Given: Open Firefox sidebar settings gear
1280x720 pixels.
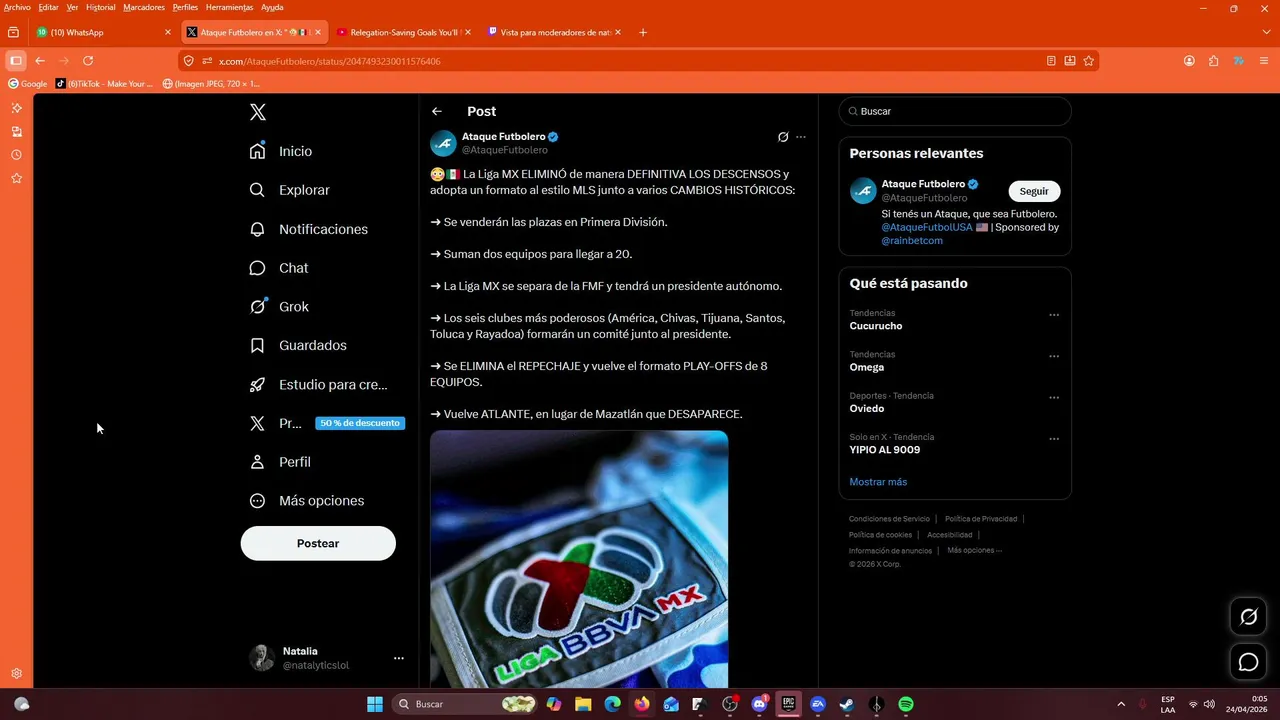Looking at the screenshot, I should (x=16, y=674).
